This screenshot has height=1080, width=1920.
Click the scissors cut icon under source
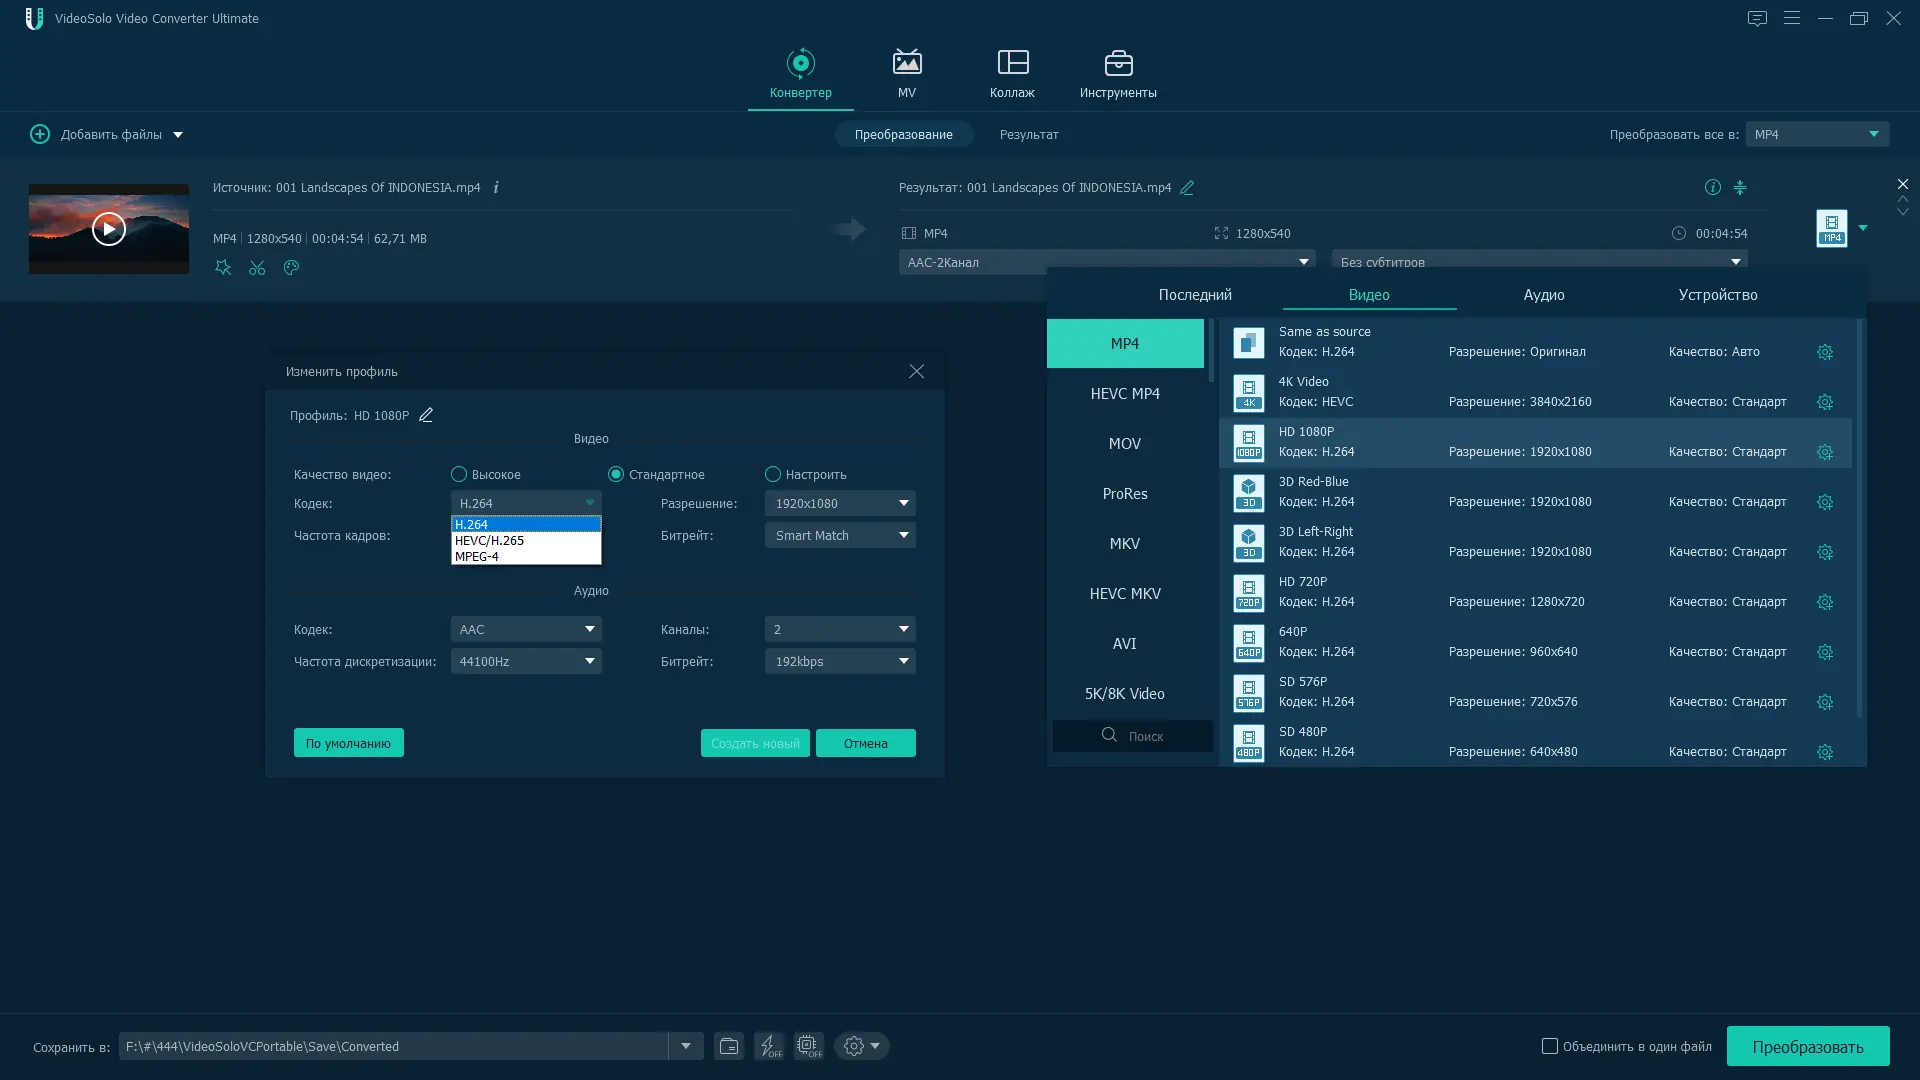pos(257,268)
